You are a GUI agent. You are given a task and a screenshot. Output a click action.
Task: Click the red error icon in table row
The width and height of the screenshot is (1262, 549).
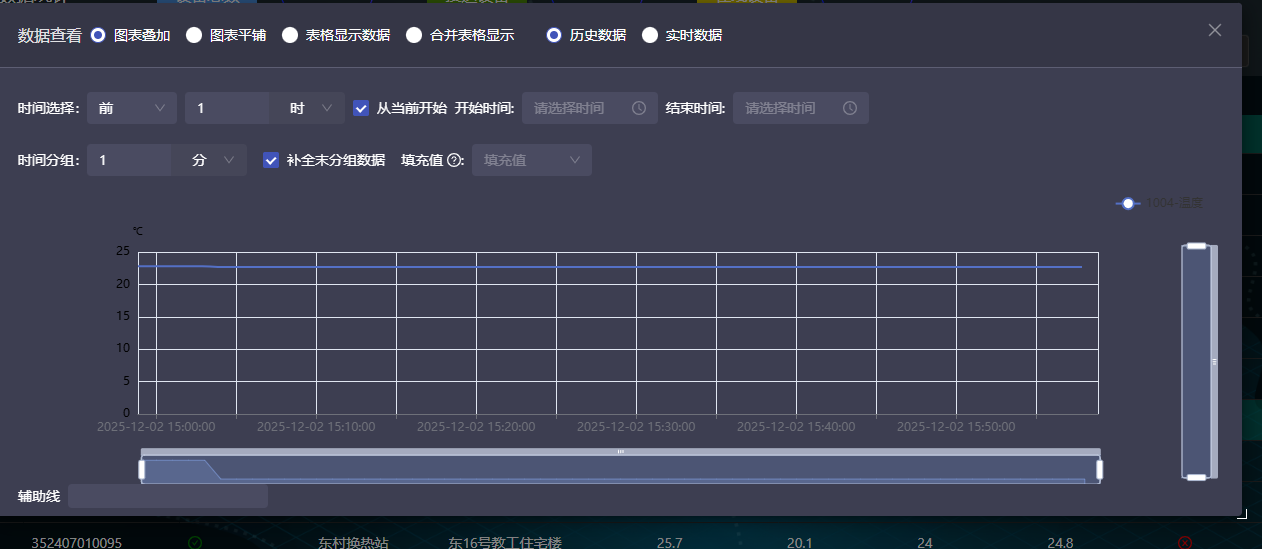pyautogui.click(x=1185, y=543)
